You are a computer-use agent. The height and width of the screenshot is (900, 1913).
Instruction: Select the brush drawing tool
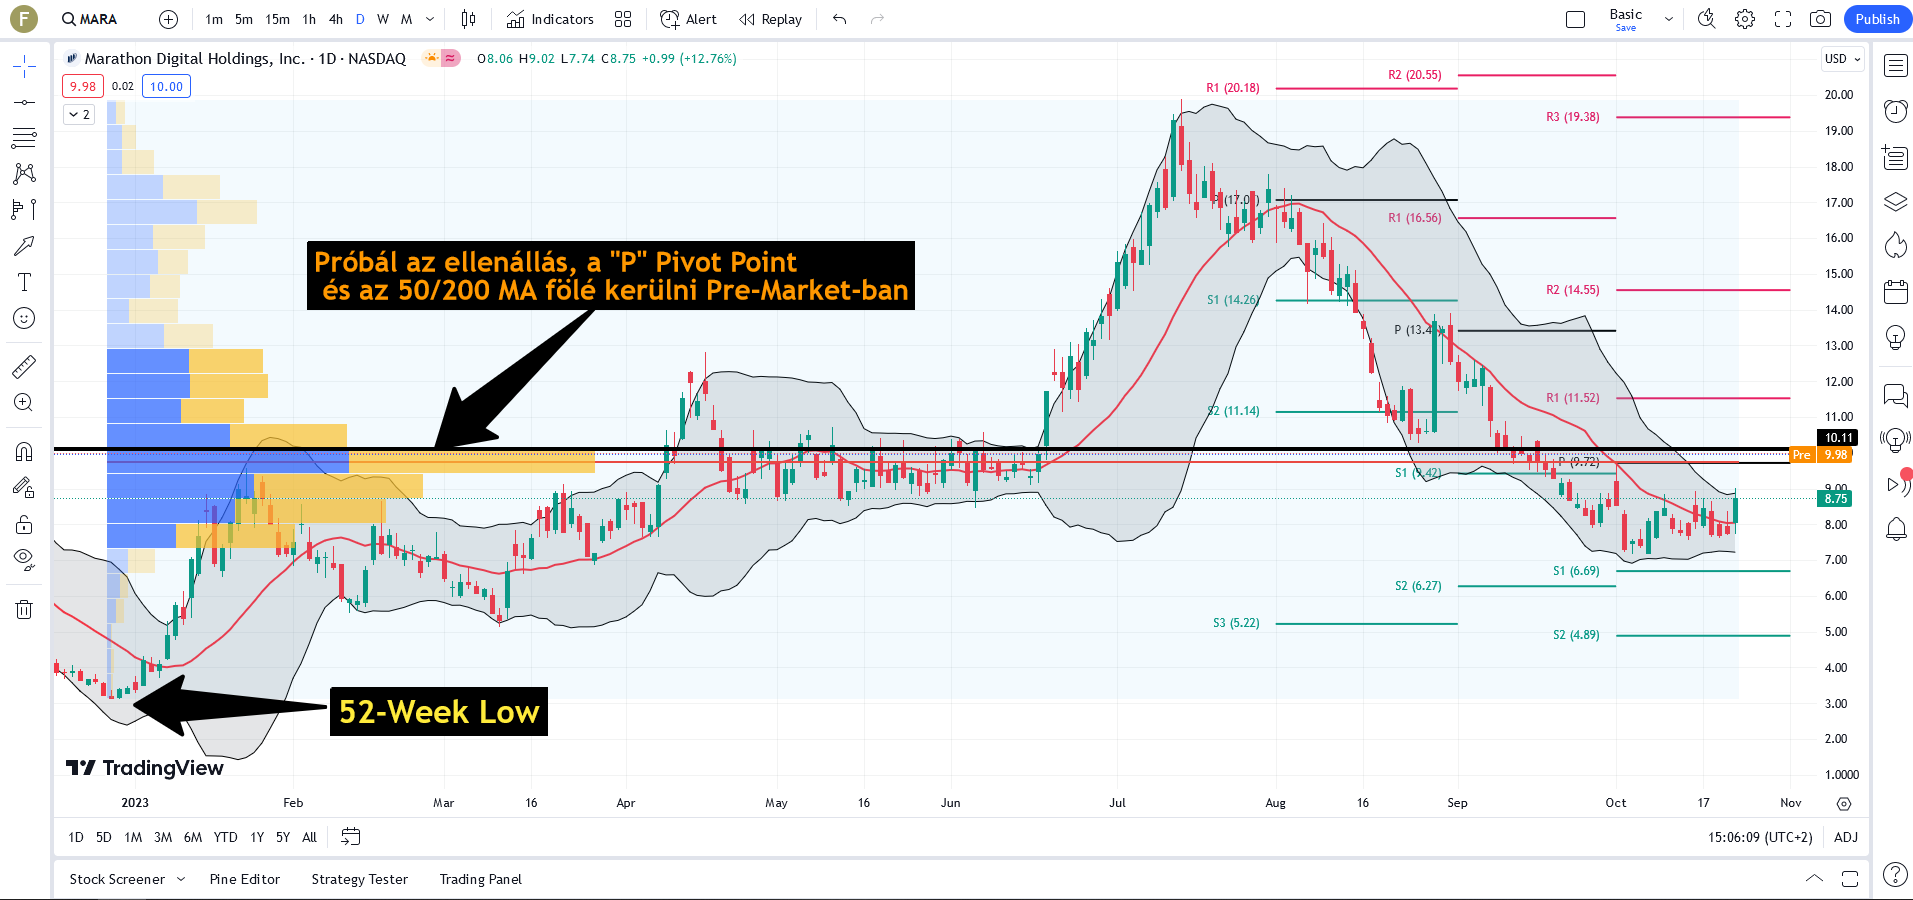click(x=24, y=245)
